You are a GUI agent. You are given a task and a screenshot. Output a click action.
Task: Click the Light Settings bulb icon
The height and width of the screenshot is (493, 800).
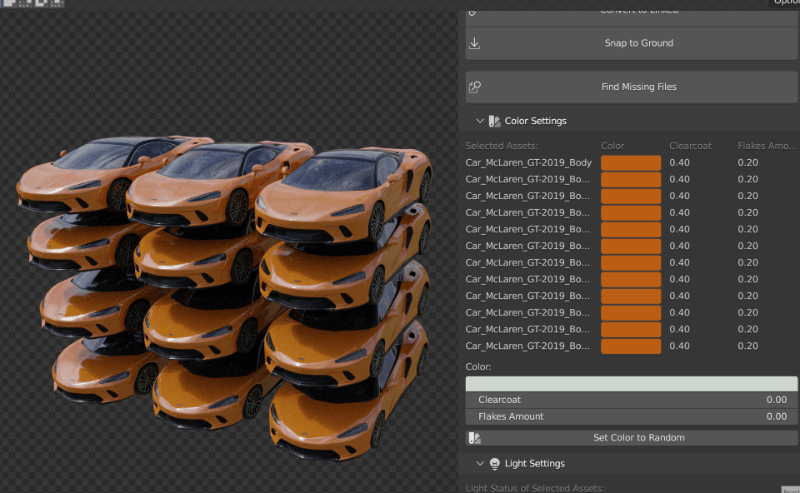pos(494,464)
